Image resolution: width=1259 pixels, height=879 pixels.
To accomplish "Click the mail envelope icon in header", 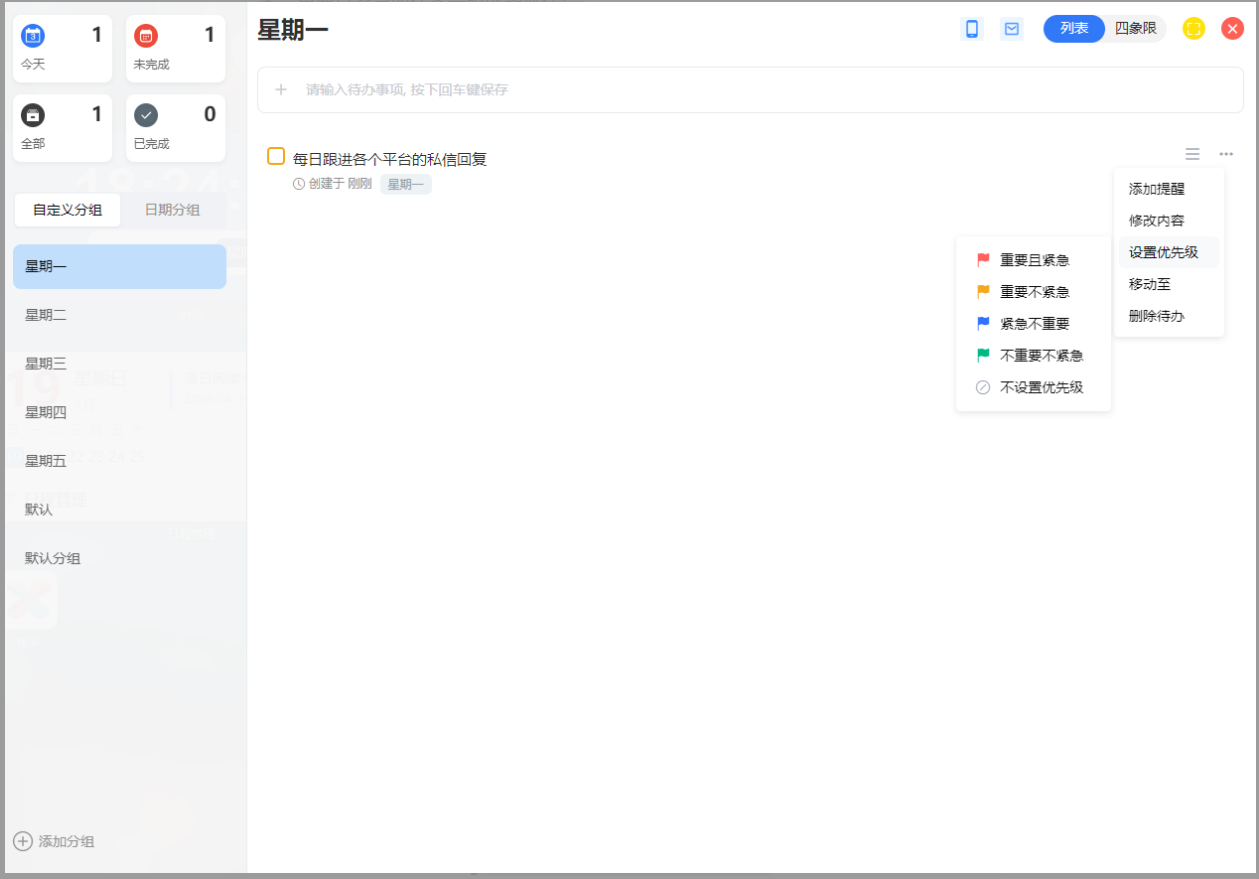I will [x=1011, y=29].
